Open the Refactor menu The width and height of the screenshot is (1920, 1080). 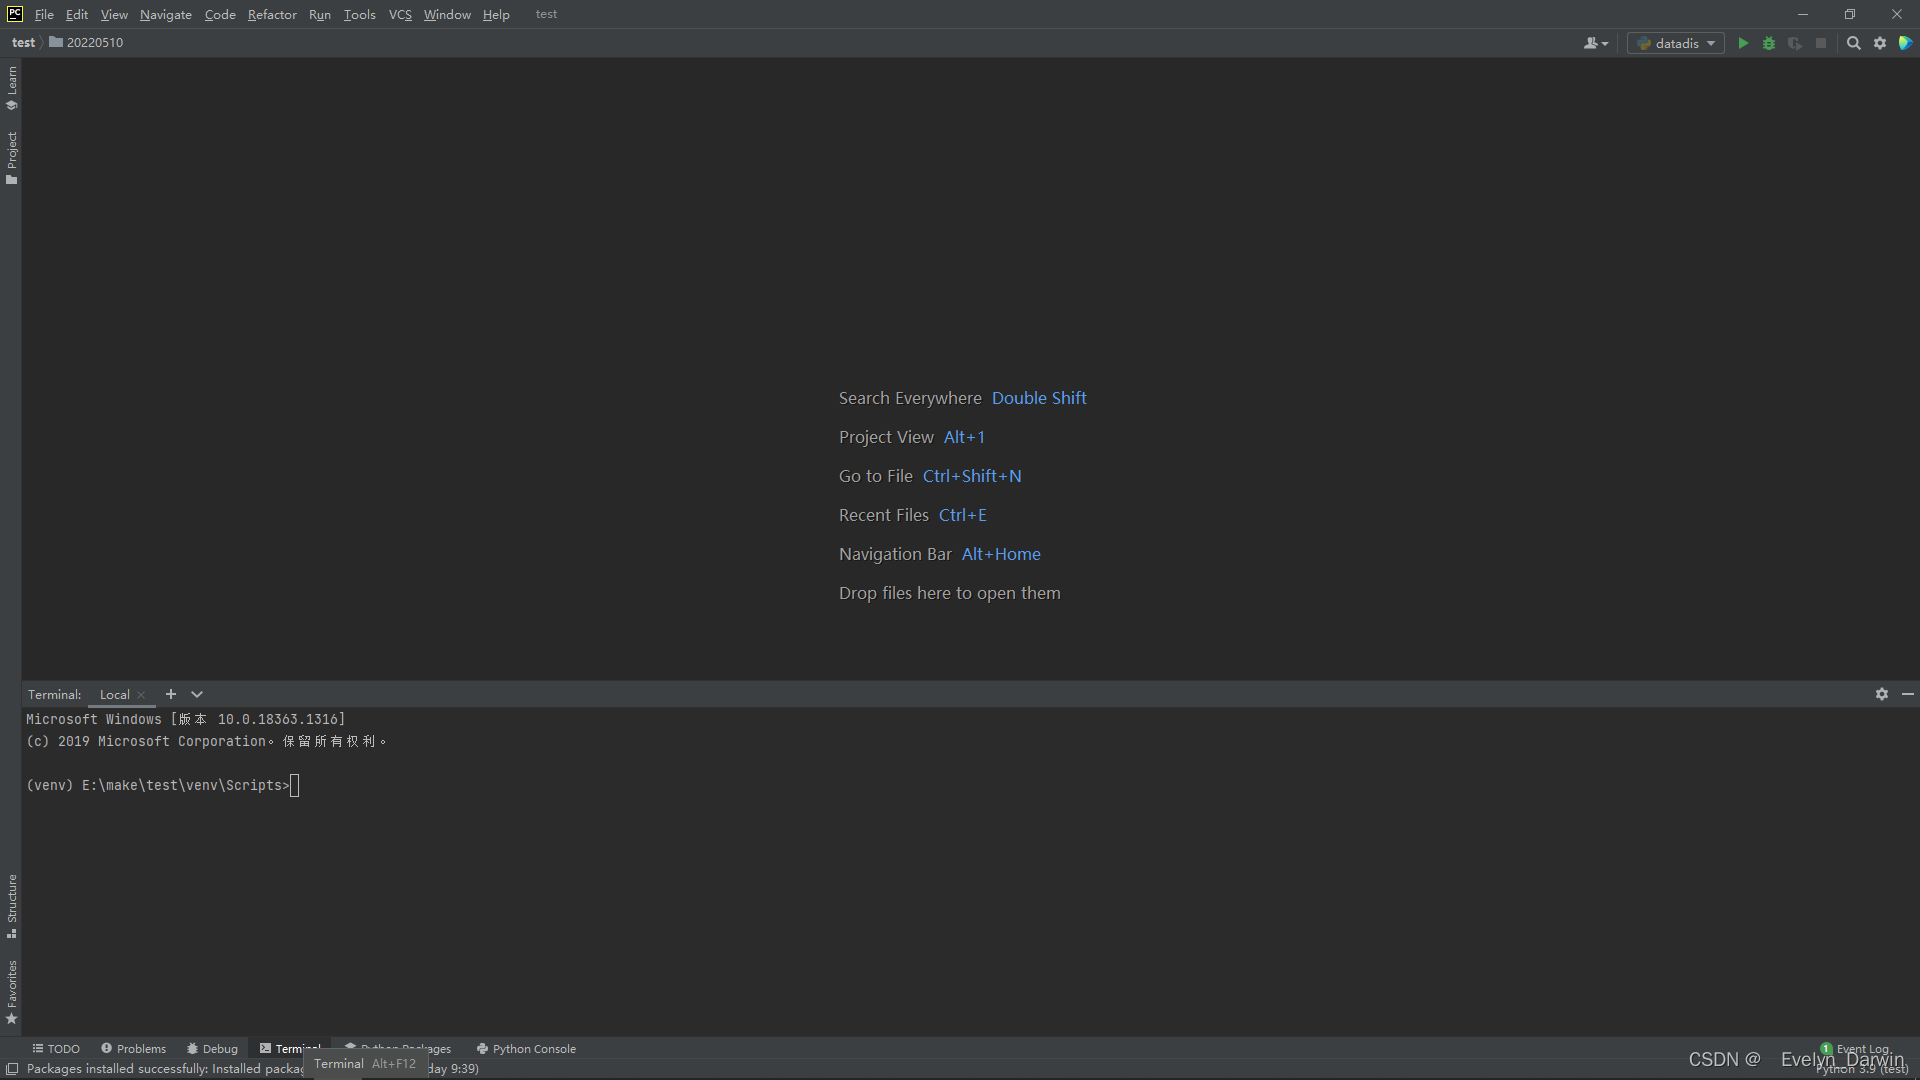[x=272, y=14]
